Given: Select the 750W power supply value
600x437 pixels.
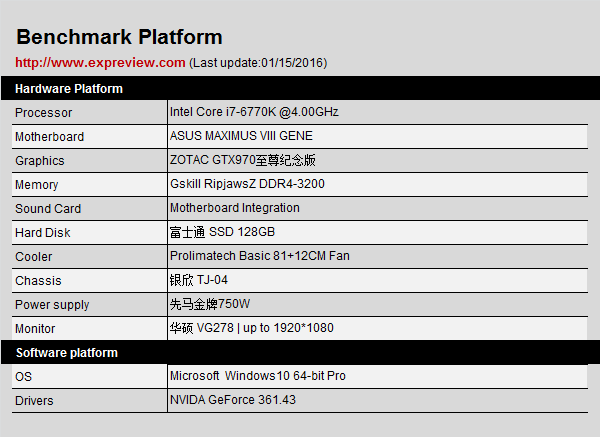Looking at the screenshot, I should [210, 304].
